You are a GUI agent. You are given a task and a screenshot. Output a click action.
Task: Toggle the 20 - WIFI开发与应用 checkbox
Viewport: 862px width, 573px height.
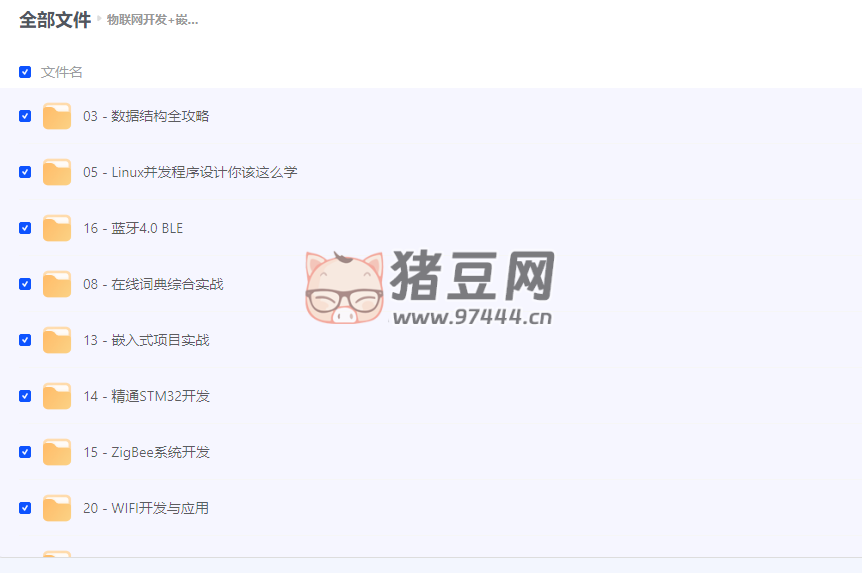(25, 508)
